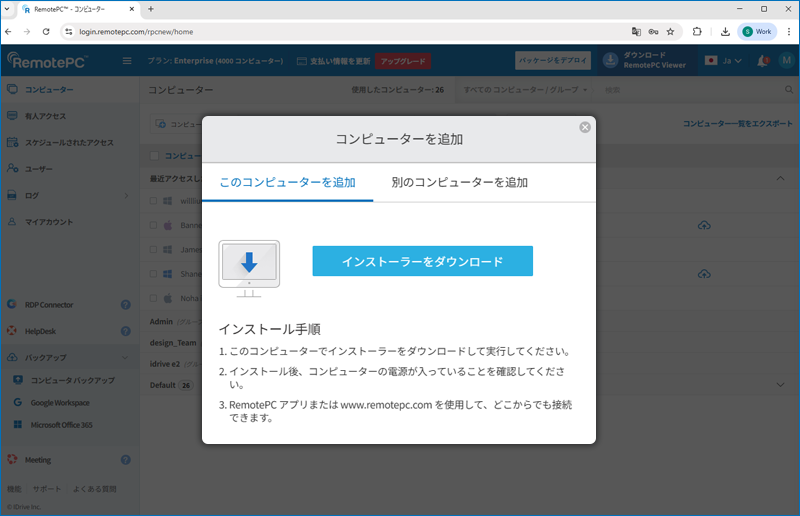Open the M user avatar menu
800x516 pixels.
(x=786, y=60)
